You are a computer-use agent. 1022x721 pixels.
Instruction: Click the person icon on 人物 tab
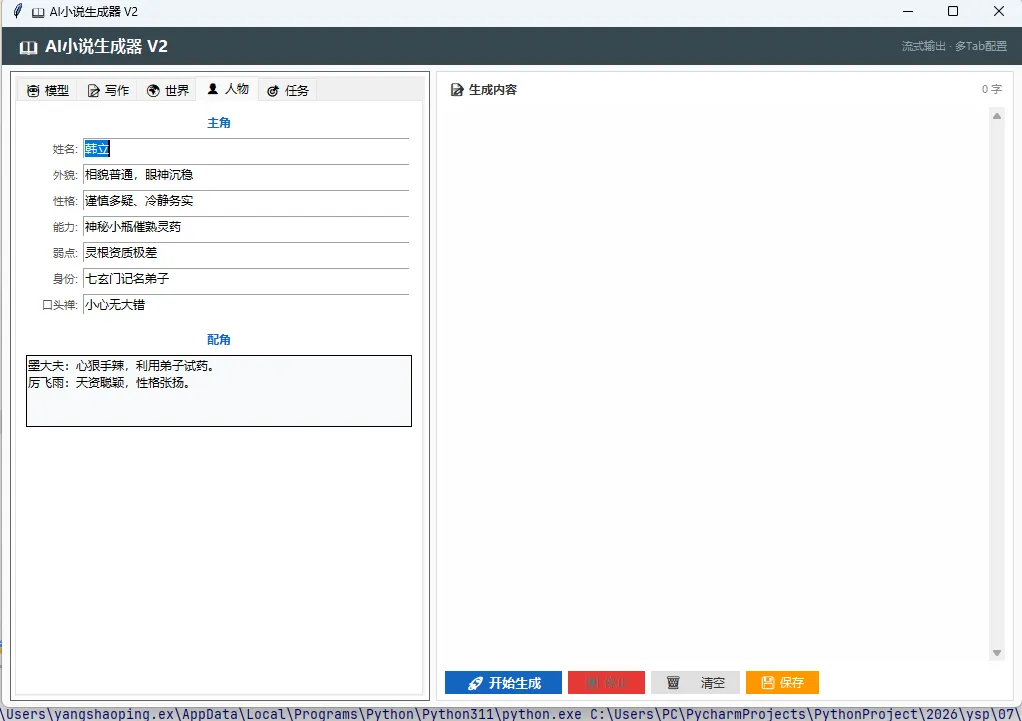(x=212, y=89)
